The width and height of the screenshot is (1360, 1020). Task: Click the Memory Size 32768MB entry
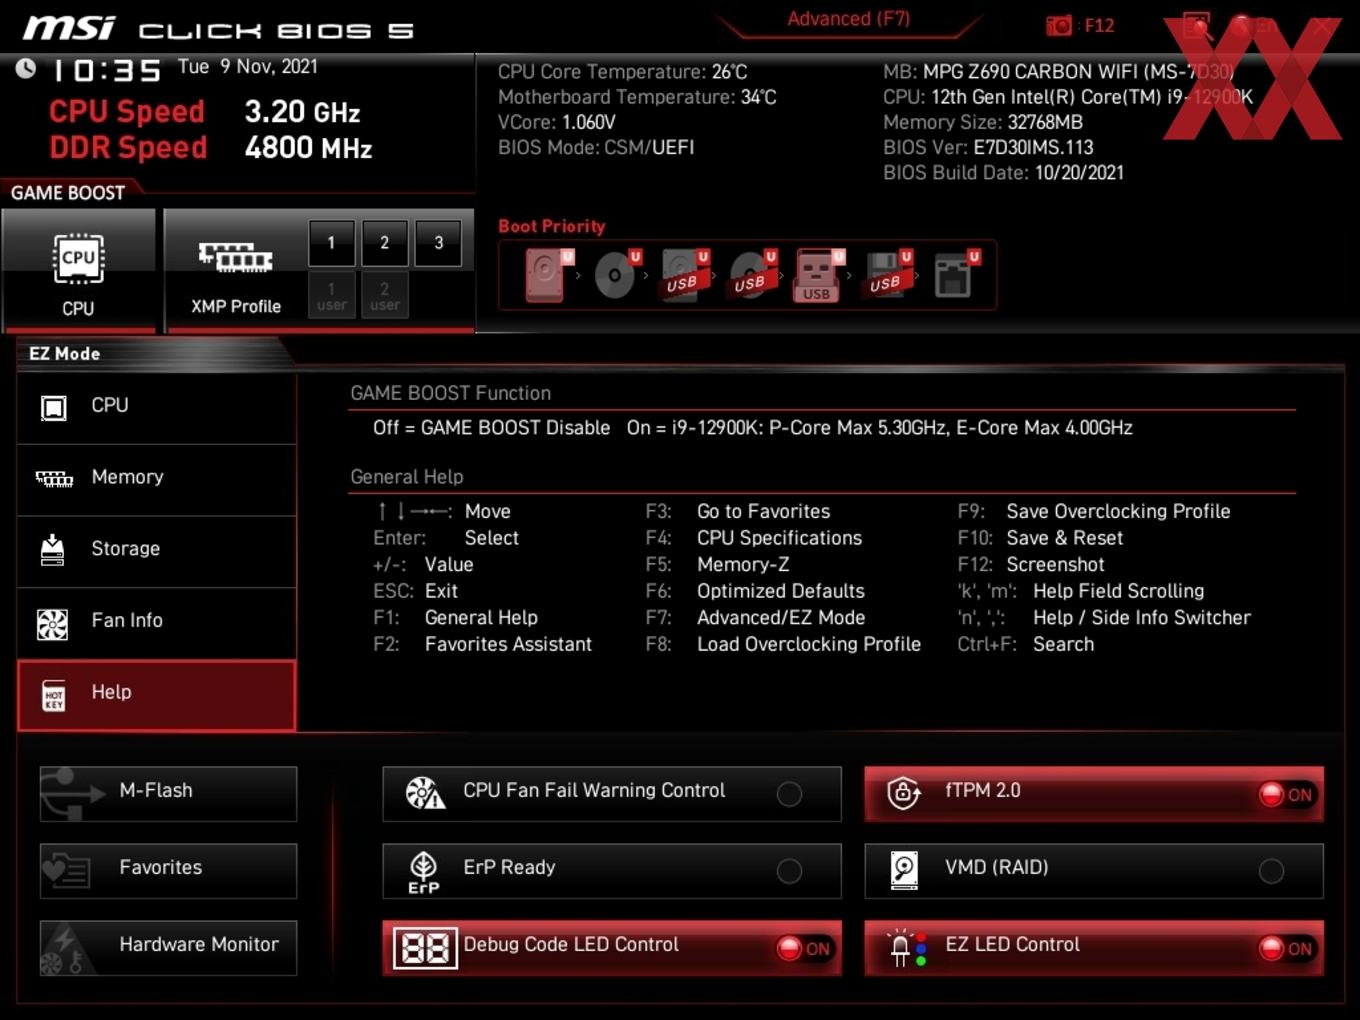click(x=983, y=122)
